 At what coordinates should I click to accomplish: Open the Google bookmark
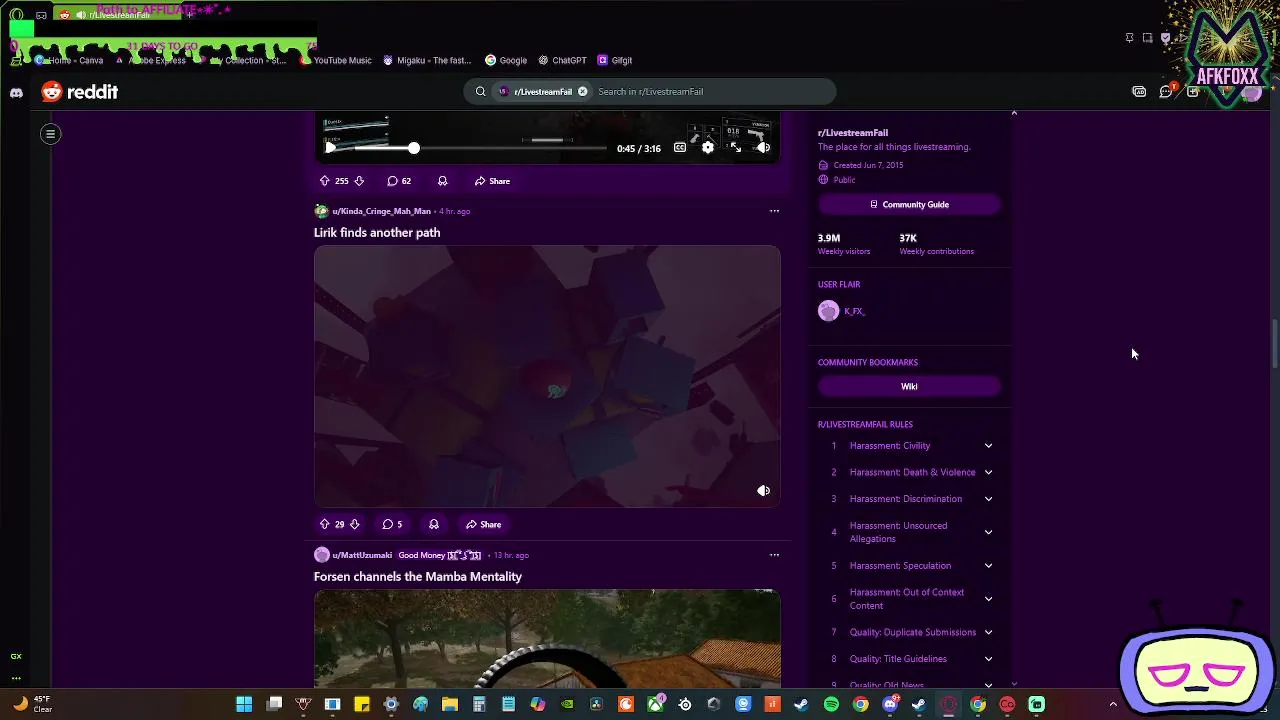pos(506,60)
